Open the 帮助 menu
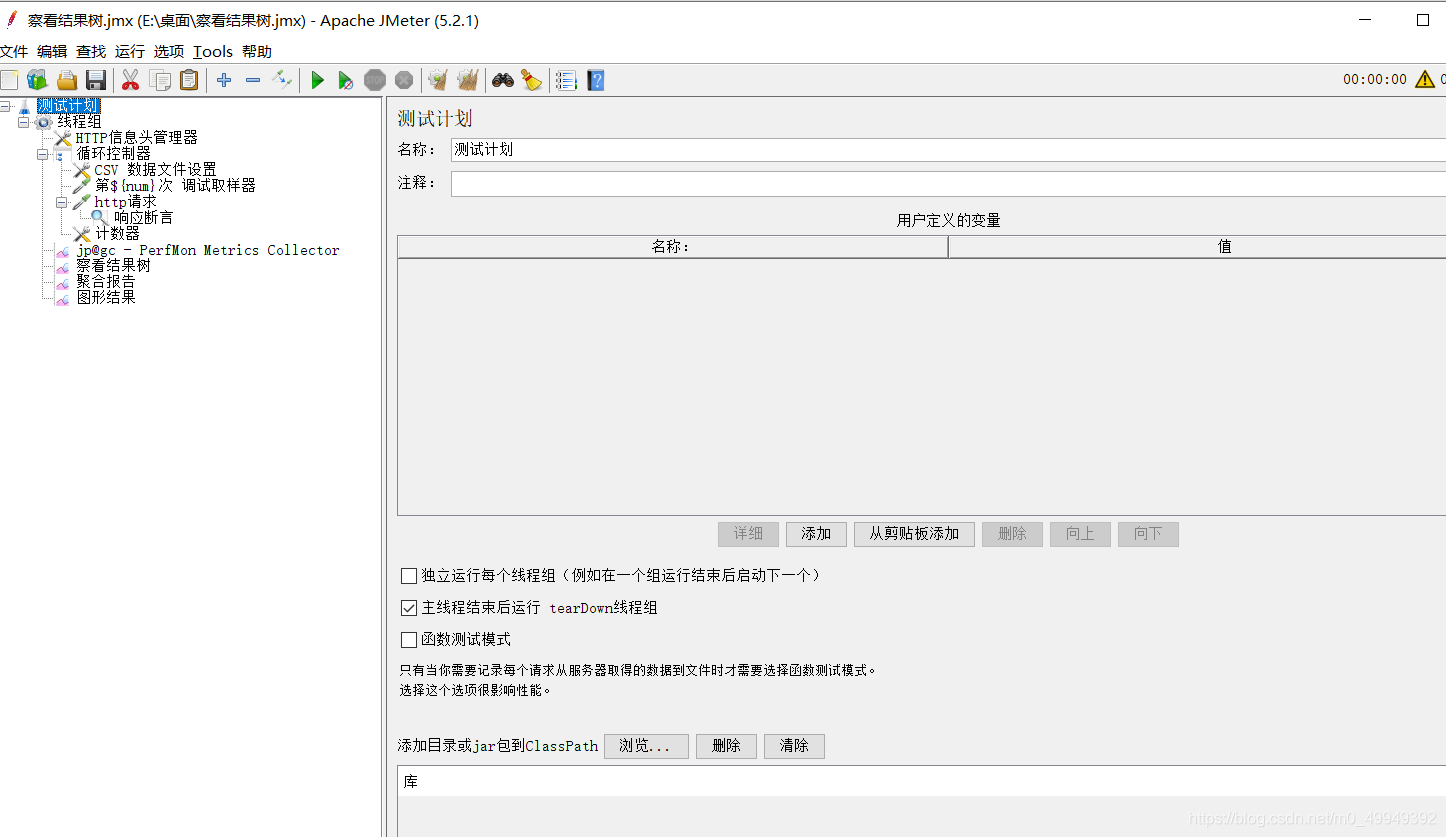Viewport: 1446px width, 837px height. coord(257,52)
